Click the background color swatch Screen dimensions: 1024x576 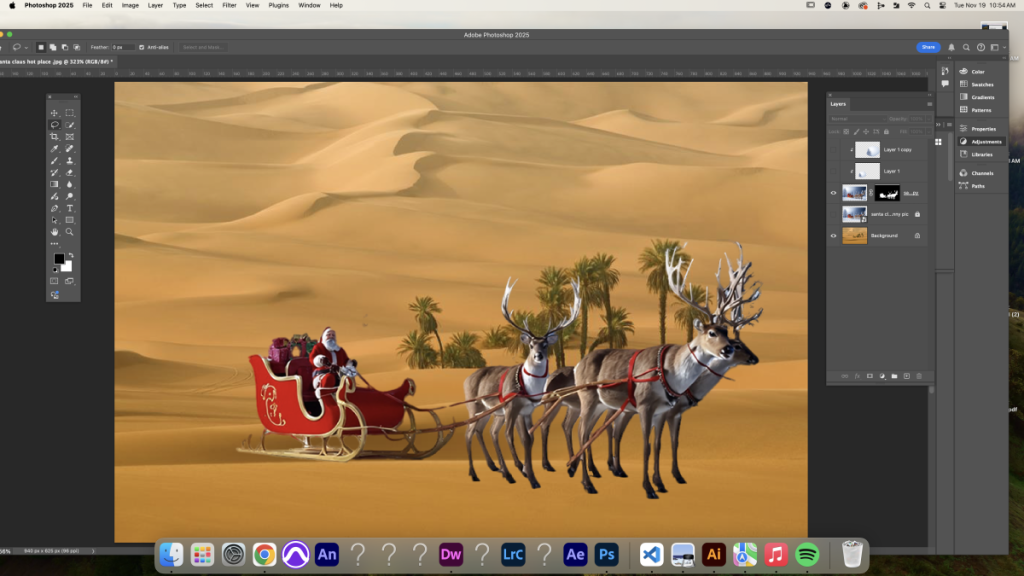67,266
